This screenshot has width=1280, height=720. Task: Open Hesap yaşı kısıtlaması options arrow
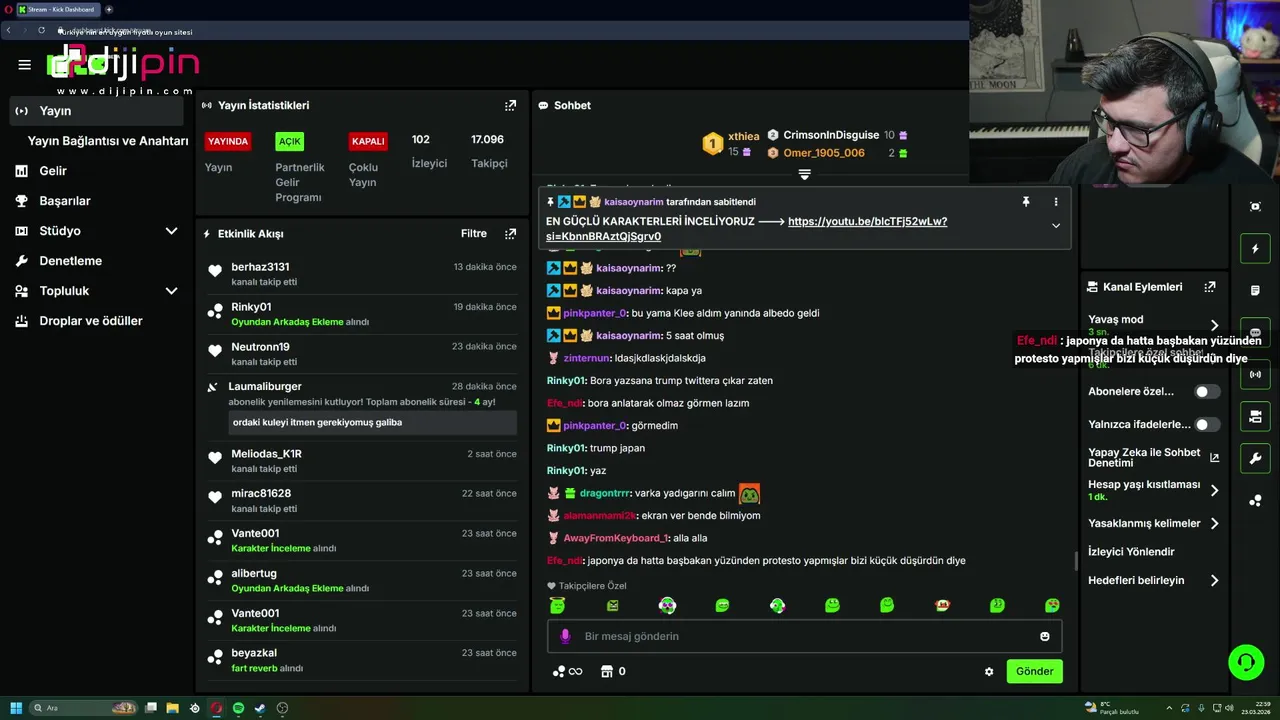point(1214,490)
